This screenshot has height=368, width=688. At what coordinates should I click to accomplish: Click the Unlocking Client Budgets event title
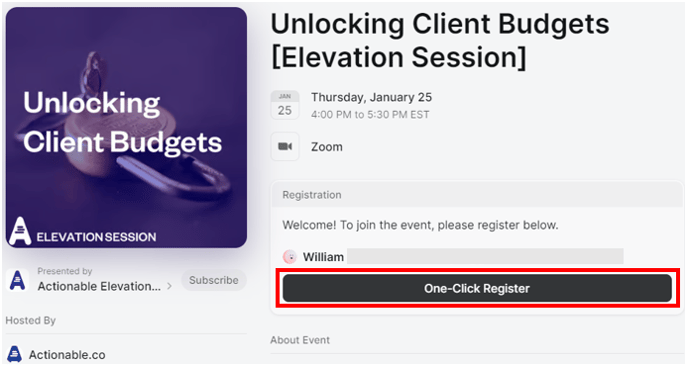[x=440, y=40]
